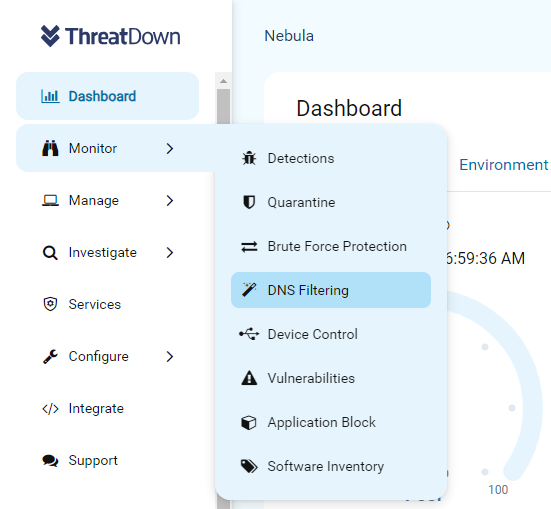Open Device Control menu entry
The image size is (551, 509).
click(331, 334)
